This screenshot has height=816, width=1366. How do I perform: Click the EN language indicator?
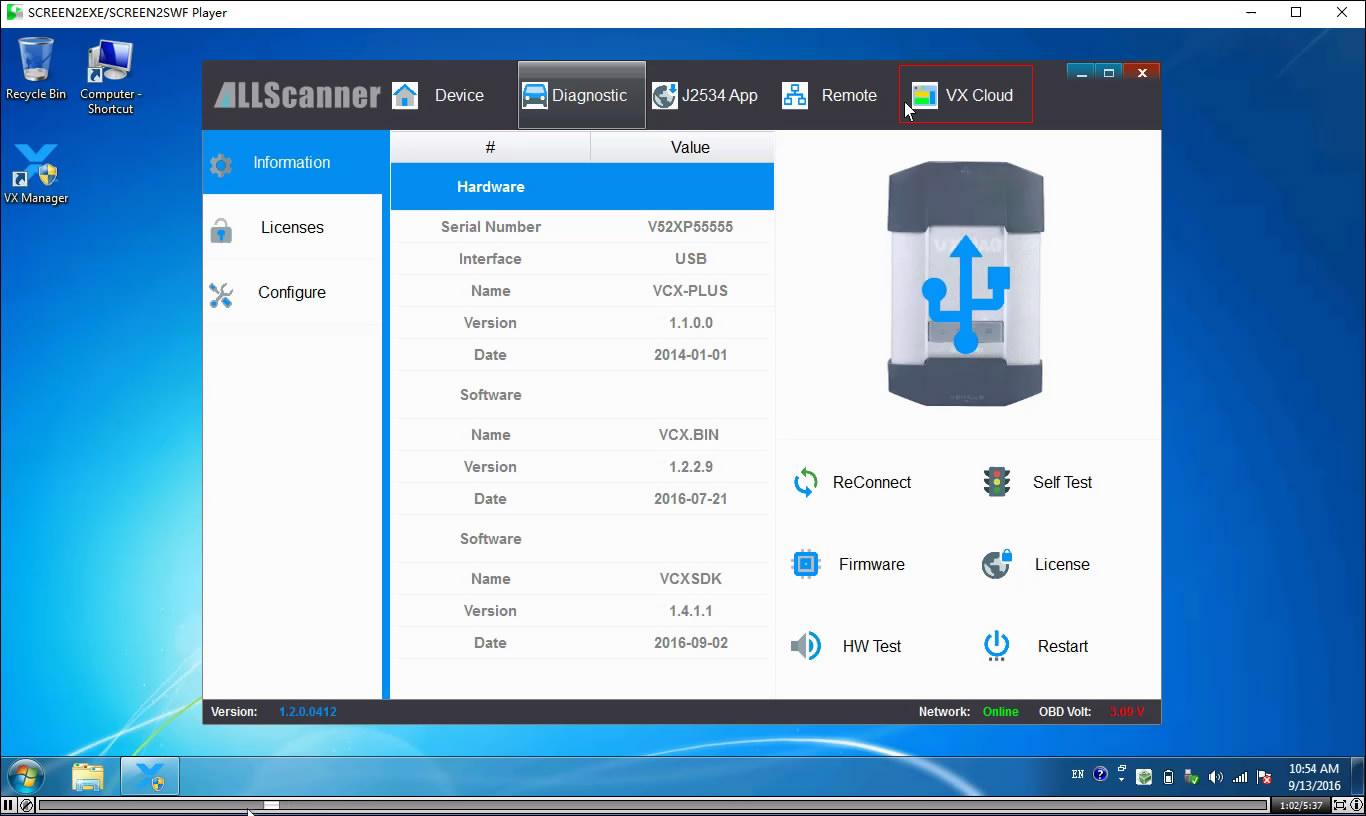1078,774
